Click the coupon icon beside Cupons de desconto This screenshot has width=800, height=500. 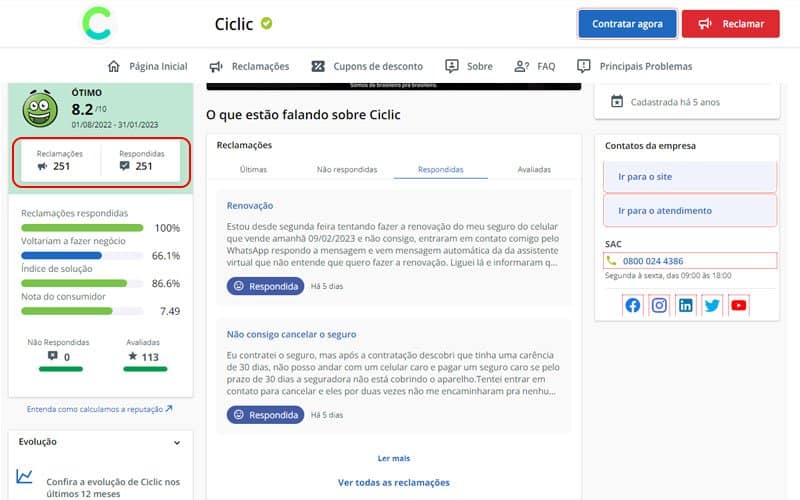pos(318,66)
